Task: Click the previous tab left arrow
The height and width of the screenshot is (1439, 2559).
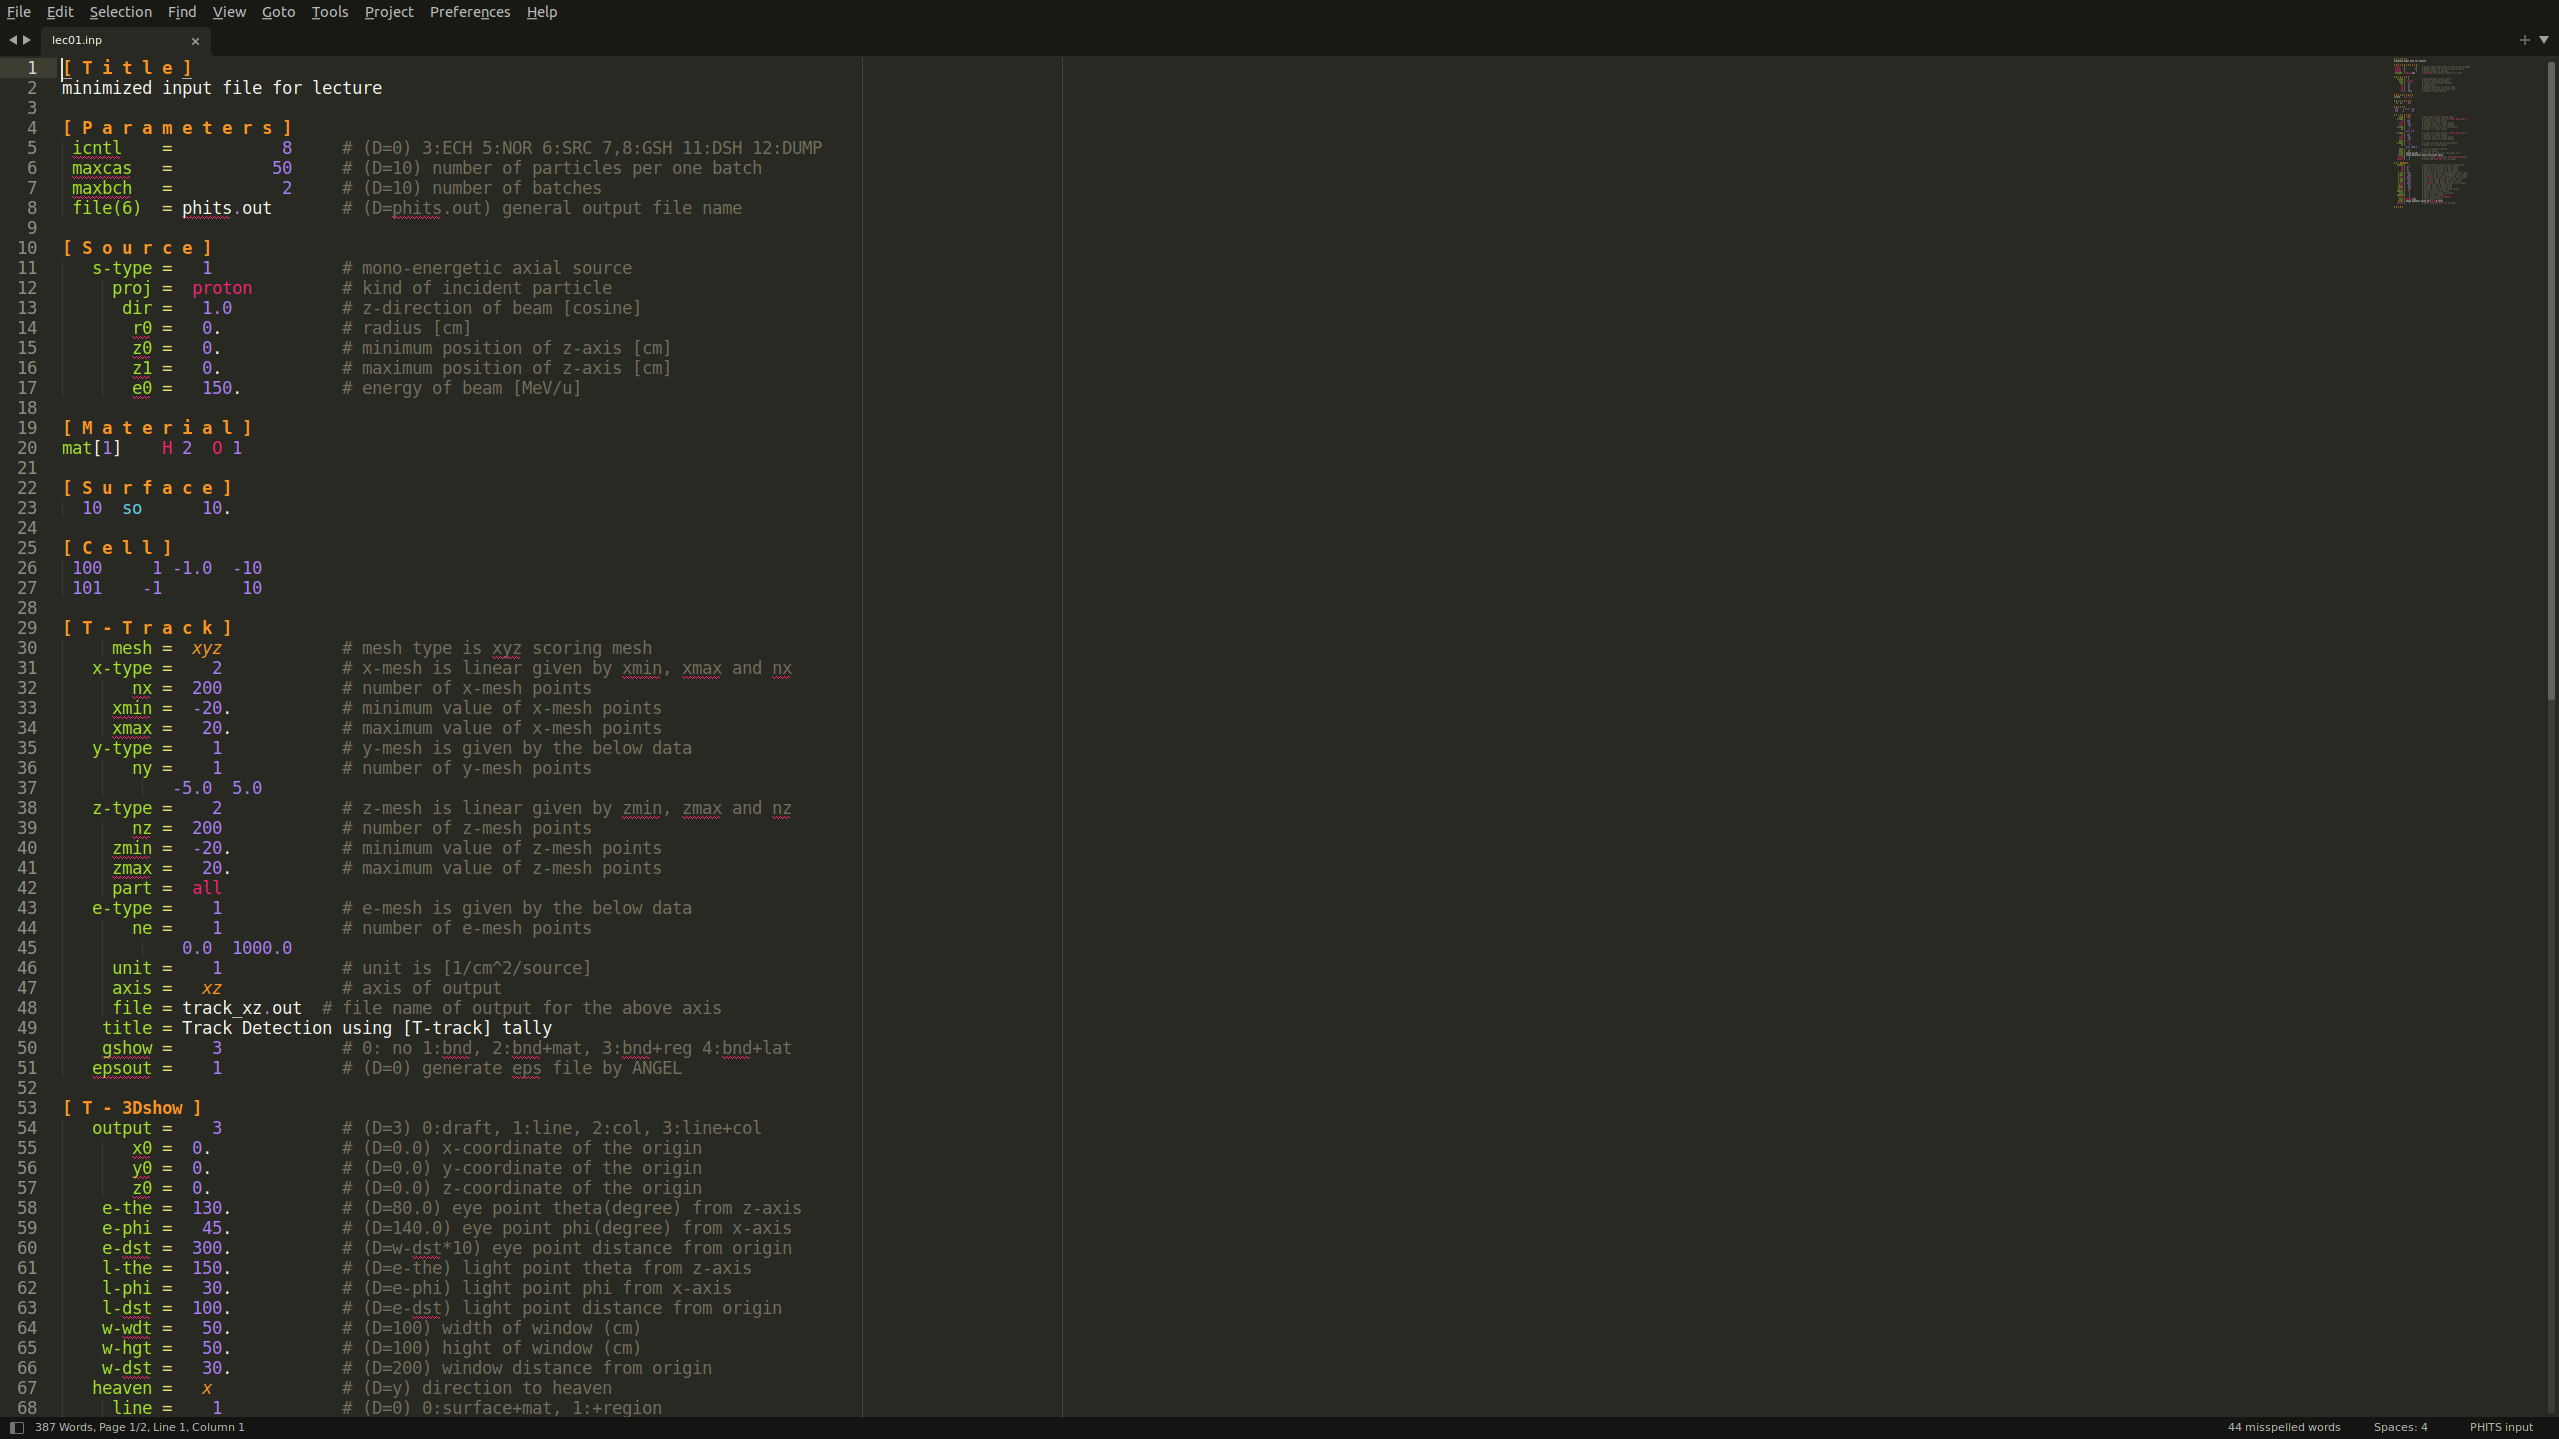Action: [x=13, y=40]
